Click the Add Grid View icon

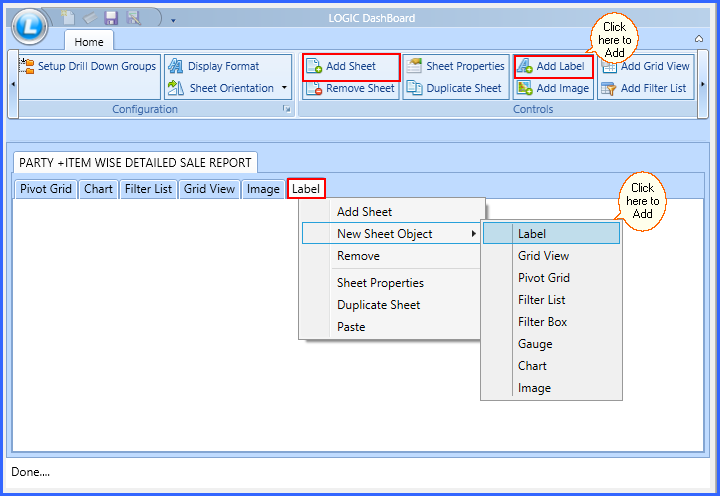609,67
